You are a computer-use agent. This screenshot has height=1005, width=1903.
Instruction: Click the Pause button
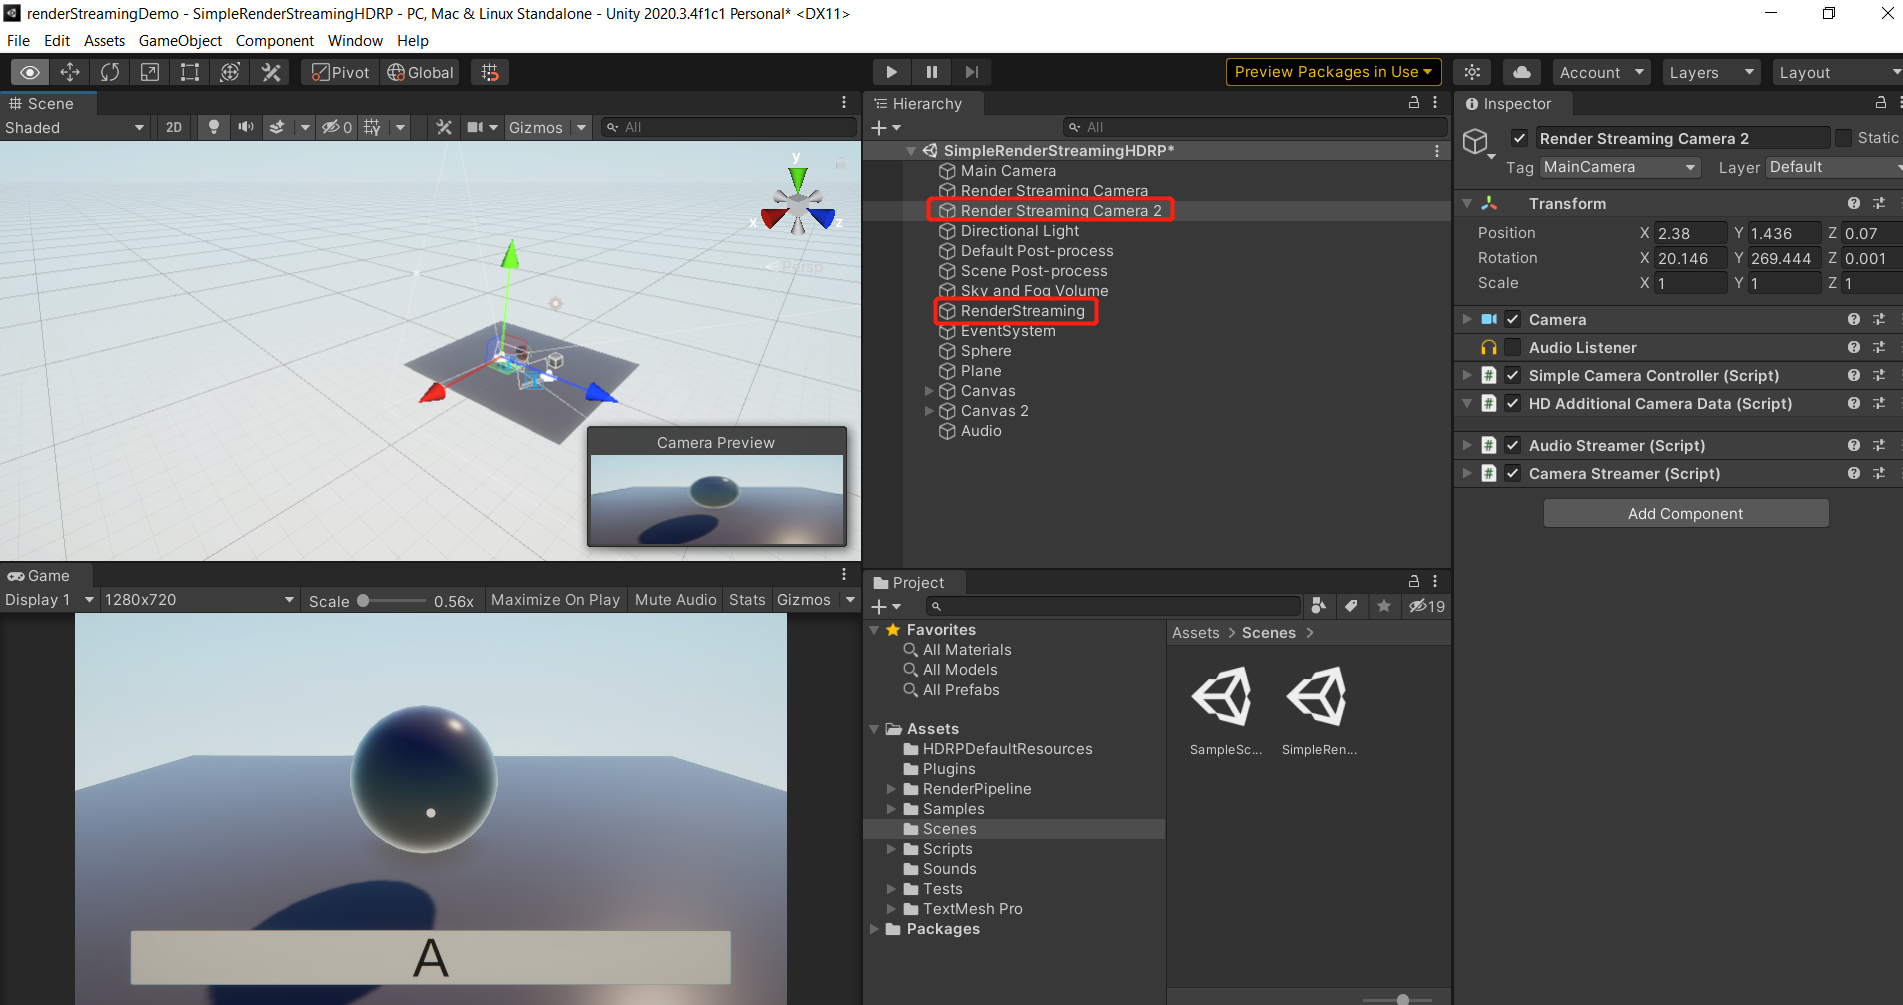[x=931, y=72]
